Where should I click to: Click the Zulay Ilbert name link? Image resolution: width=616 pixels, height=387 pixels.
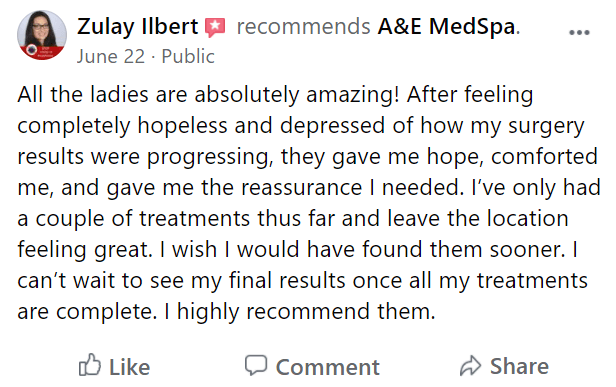coord(138,27)
